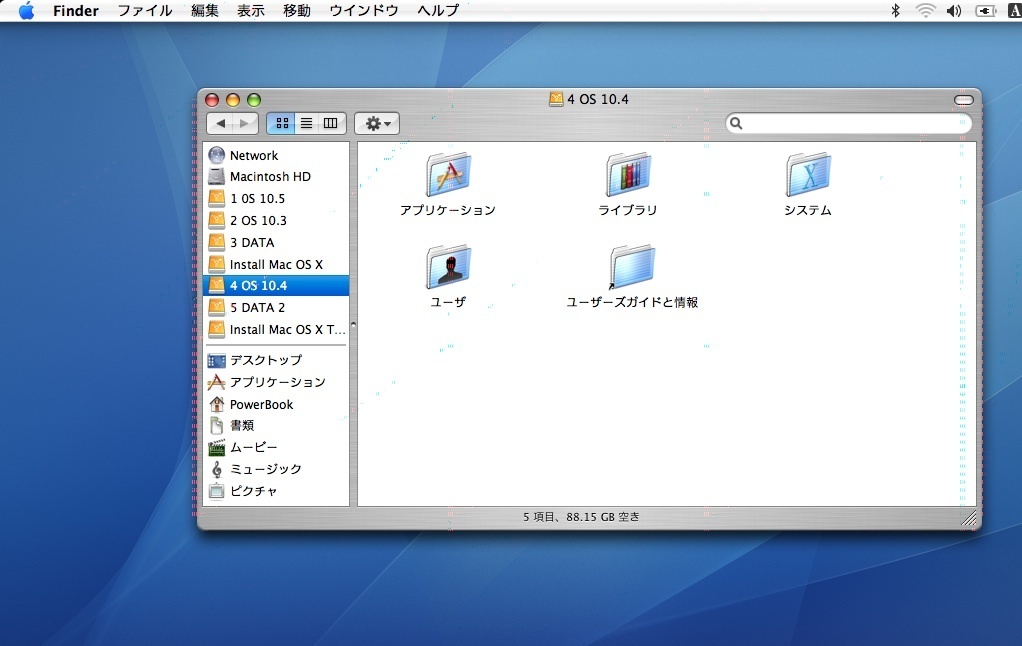Click the window title folder proxy icon
1022x646 pixels.
pos(556,99)
